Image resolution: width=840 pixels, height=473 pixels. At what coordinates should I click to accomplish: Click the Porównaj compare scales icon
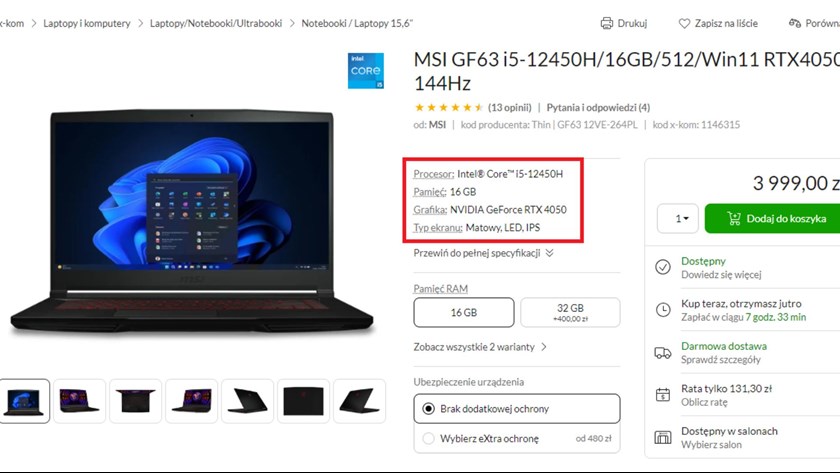pyautogui.click(x=794, y=23)
